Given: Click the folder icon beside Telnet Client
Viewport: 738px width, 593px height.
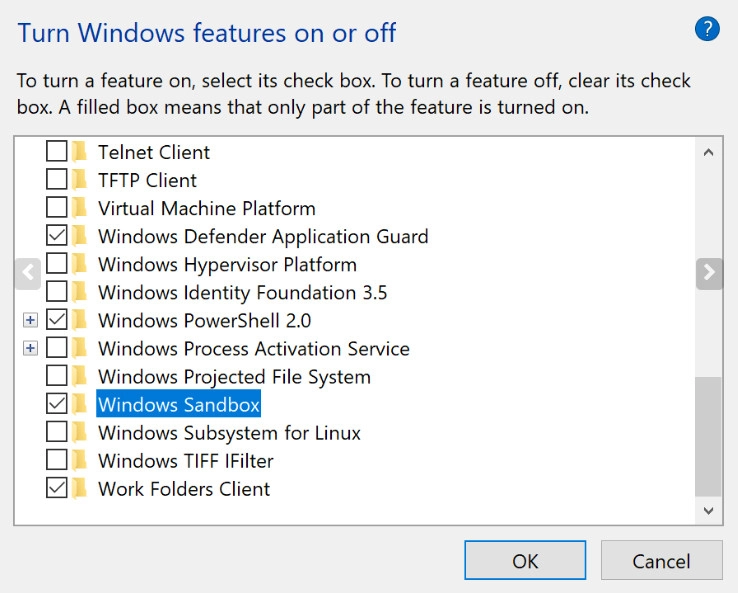Looking at the screenshot, I should coord(80,152).
